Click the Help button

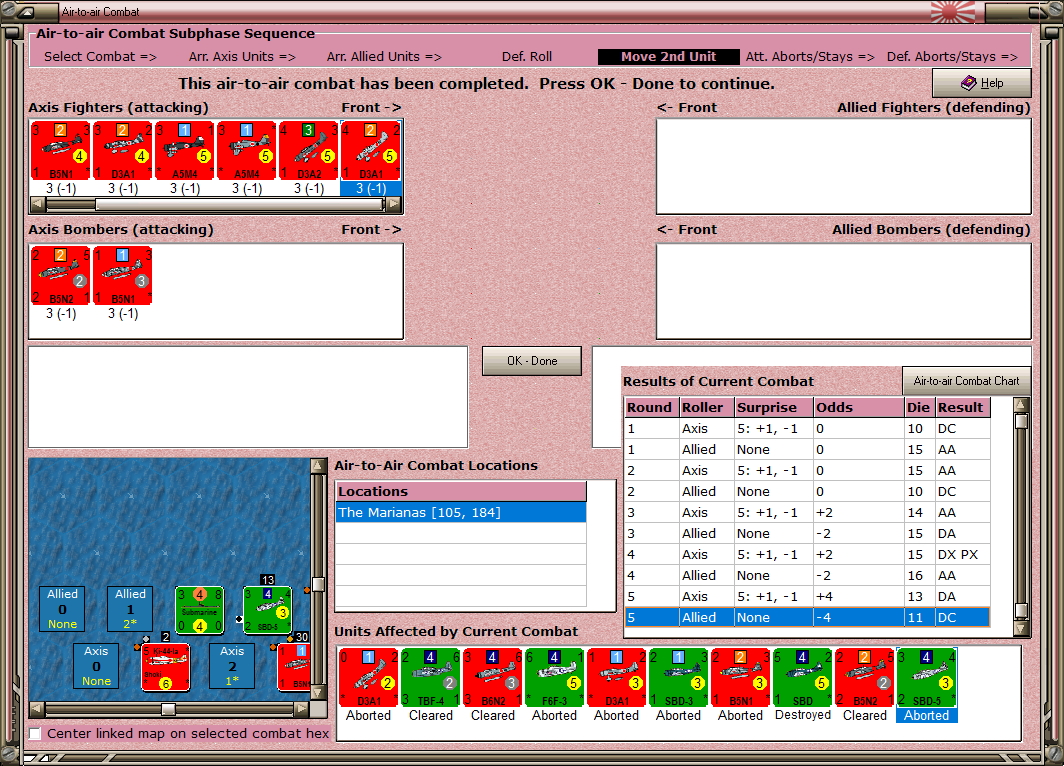982,83
